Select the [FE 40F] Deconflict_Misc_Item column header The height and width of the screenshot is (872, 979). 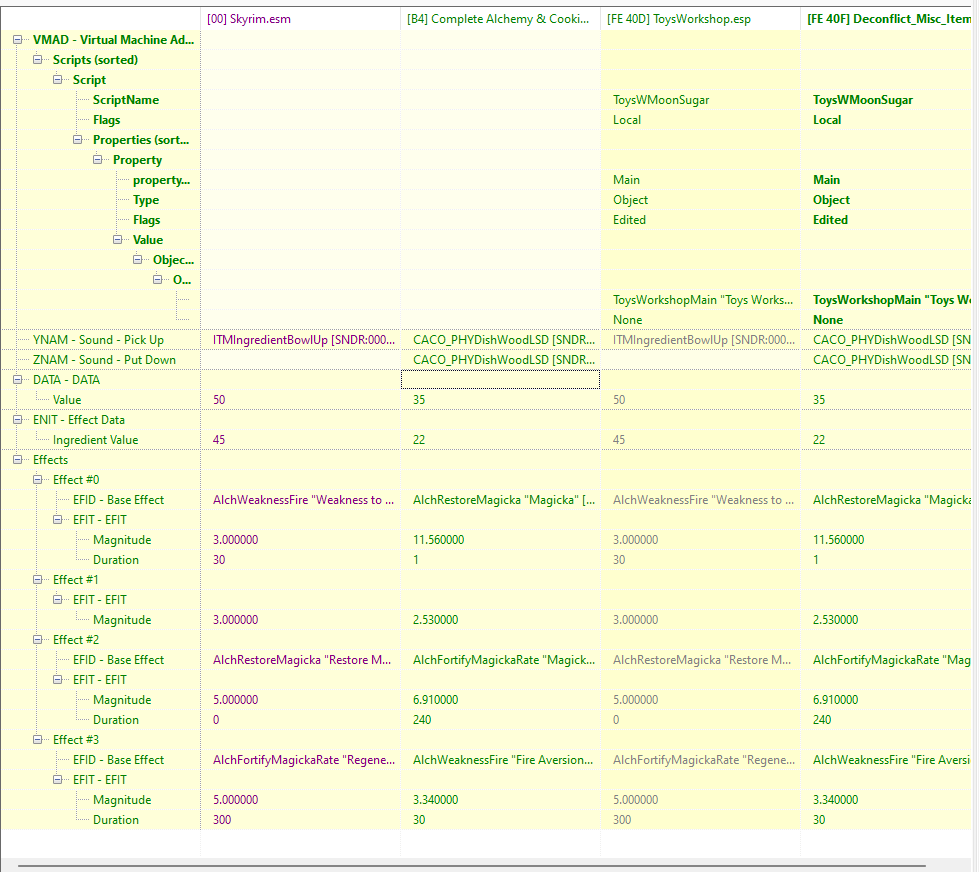pos(888,19)
